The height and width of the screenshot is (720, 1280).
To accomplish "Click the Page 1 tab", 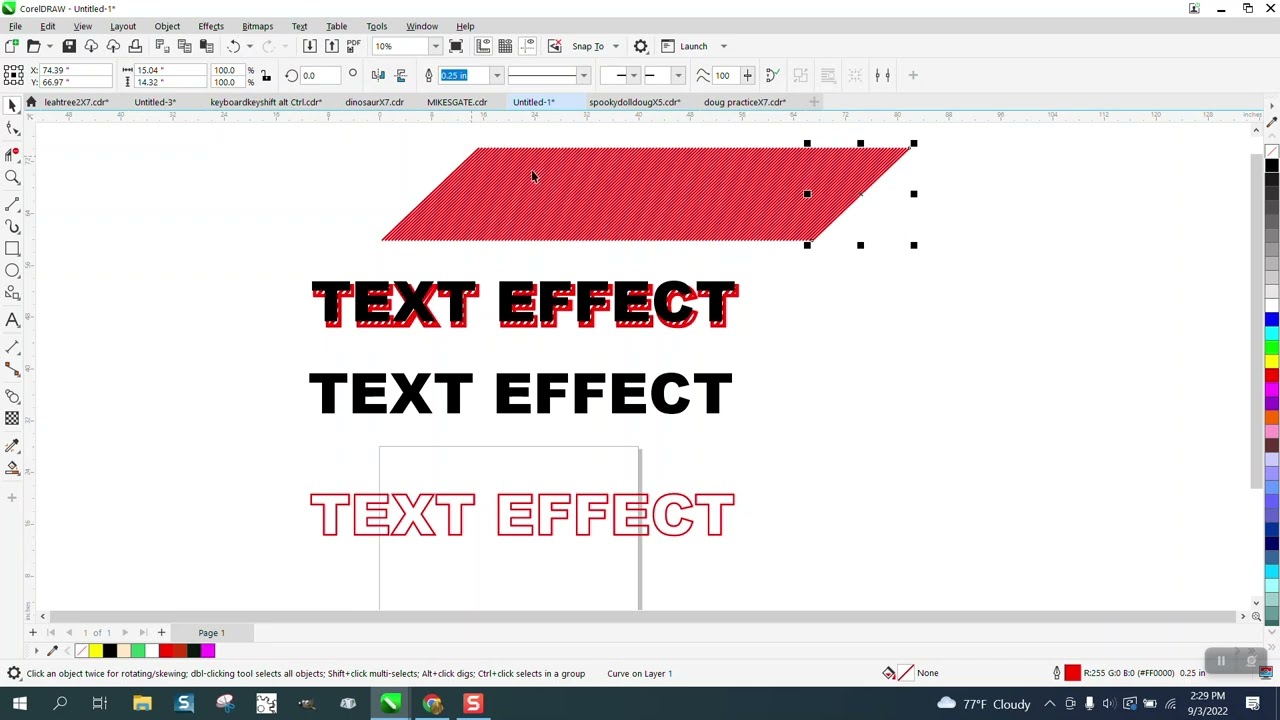I will coord(211,633).
